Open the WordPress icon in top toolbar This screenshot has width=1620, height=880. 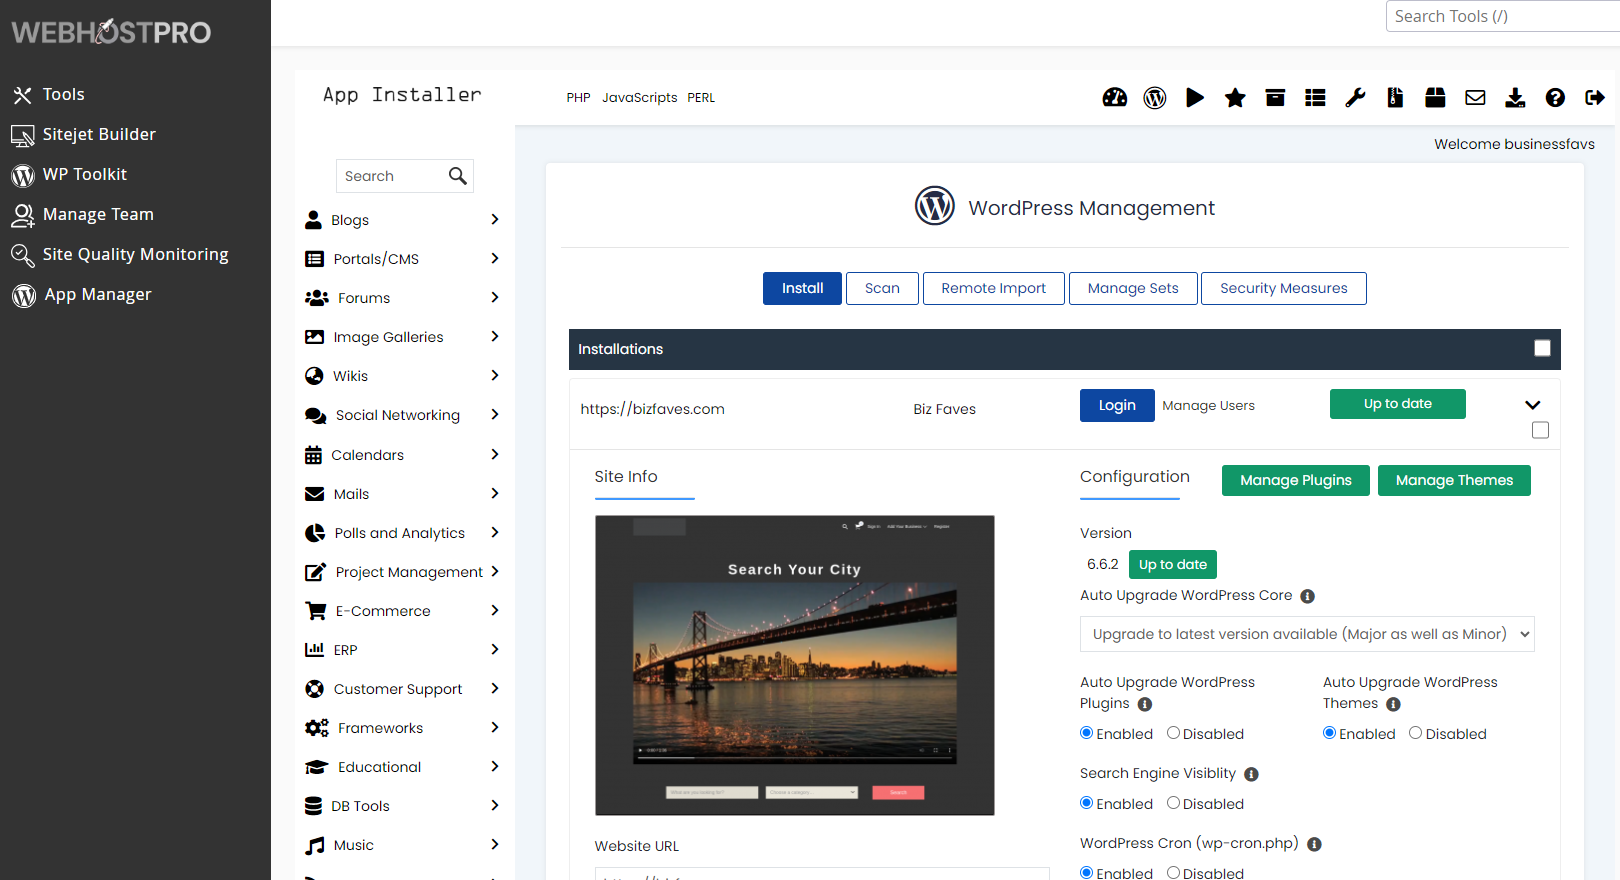tap(1155, 97)
